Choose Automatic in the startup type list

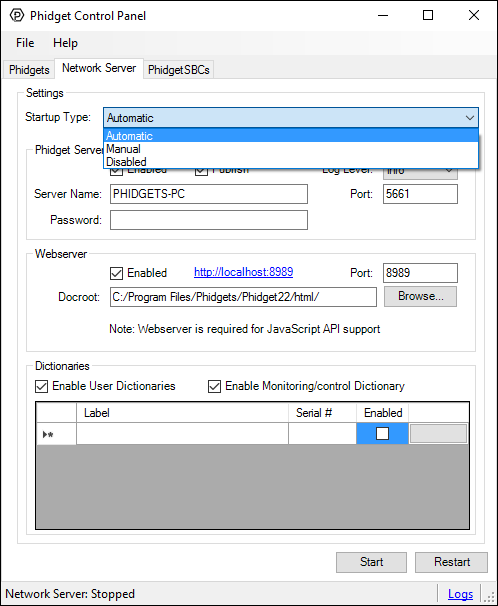tap(291, 136)
